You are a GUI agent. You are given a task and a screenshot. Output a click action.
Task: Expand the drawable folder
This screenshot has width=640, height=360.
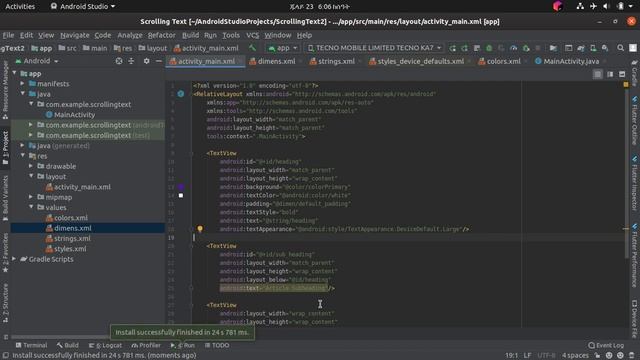tap(31, 166)
